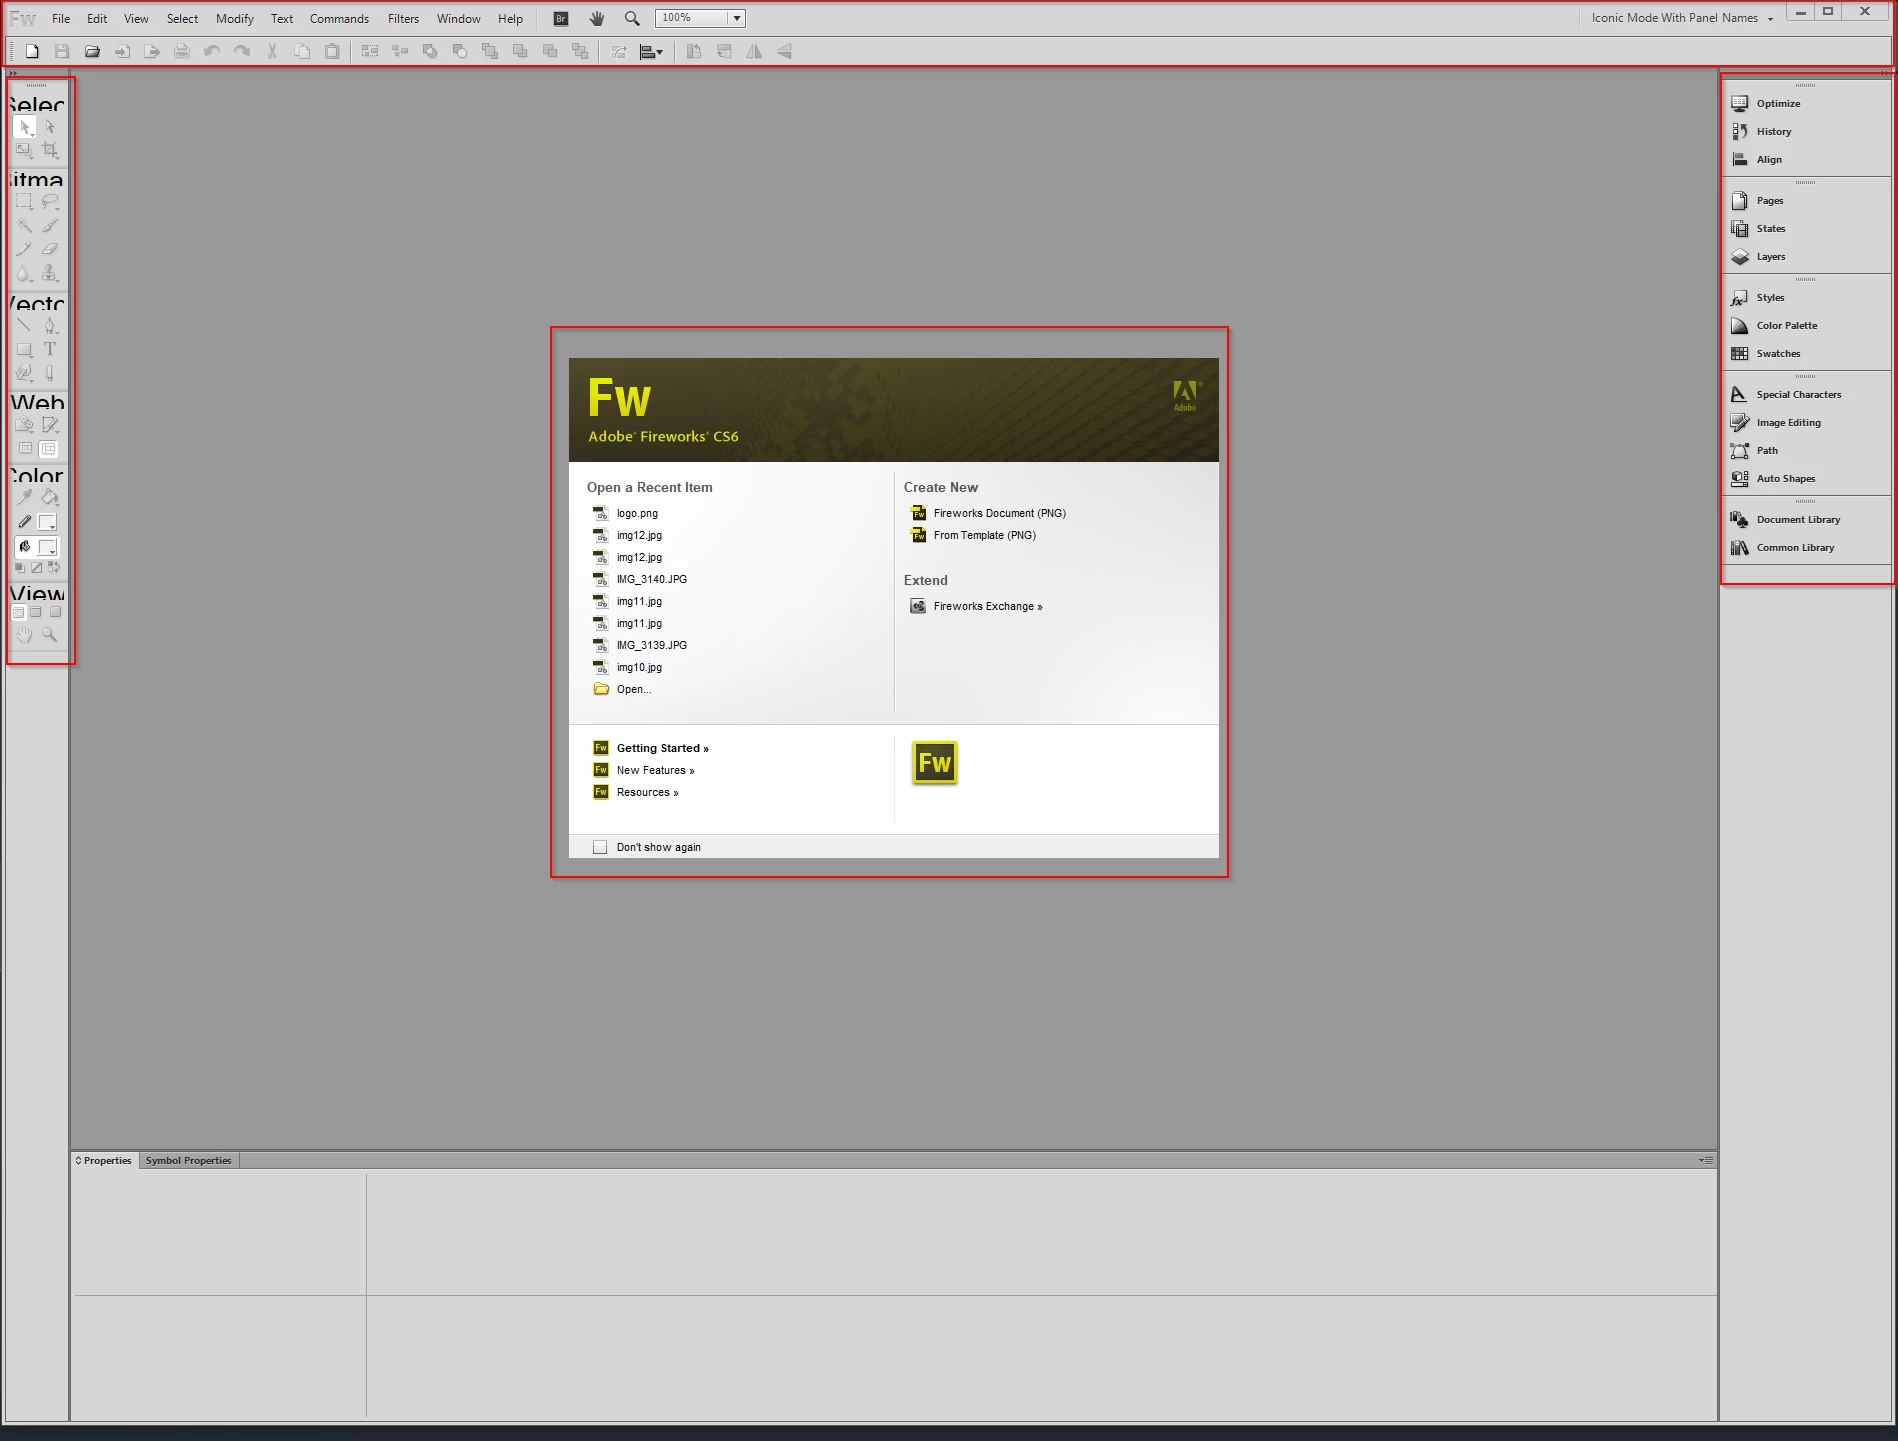1898x1441 pixels.
Task: Select the Pointer tool
Action: click(24, 127)
